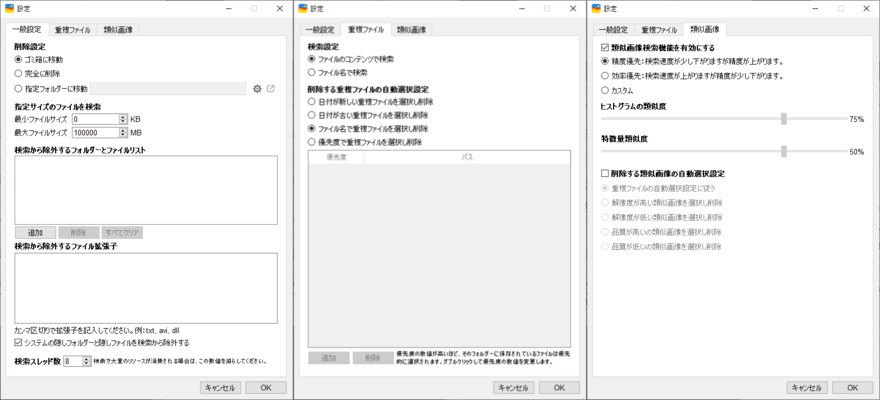The height and width of the screenshot is (400, 880).
Task: Click the 最大ファイルサイズ value field
Action: (95, 133)
